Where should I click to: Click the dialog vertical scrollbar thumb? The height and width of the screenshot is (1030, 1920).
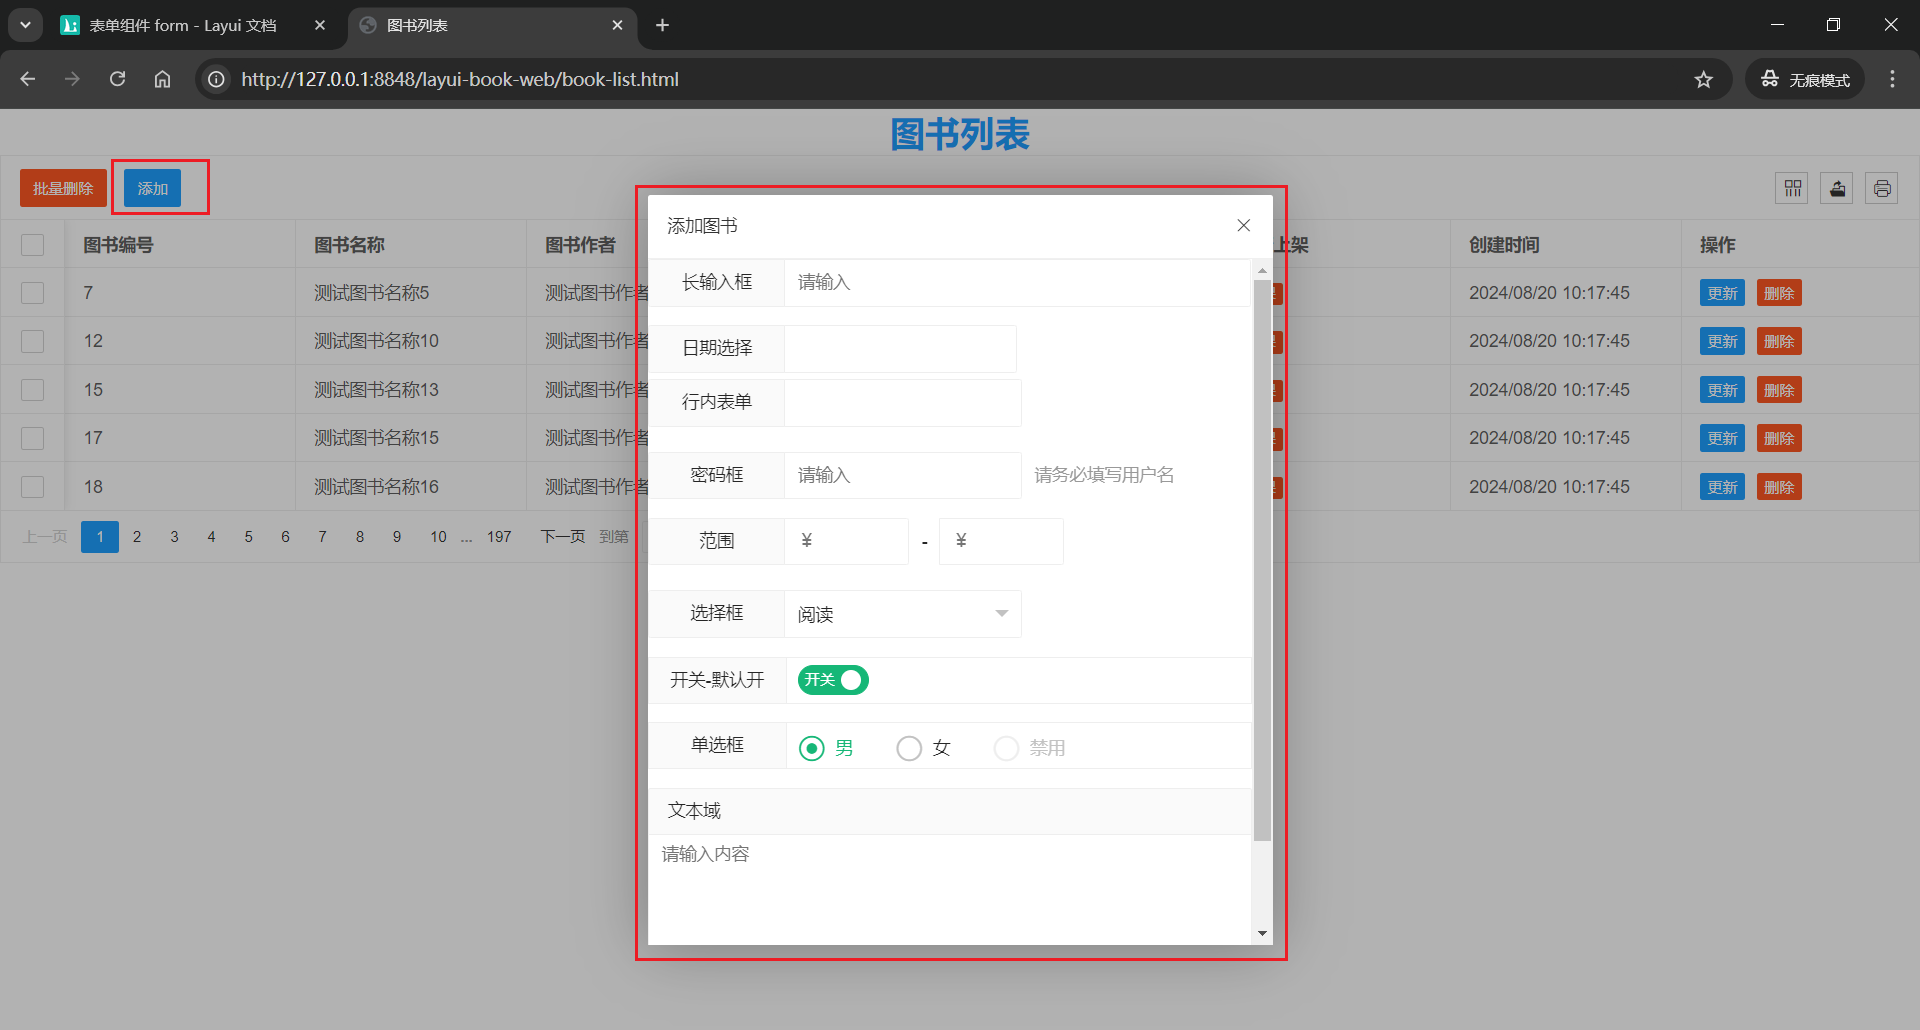click(x=1262, y=560)
